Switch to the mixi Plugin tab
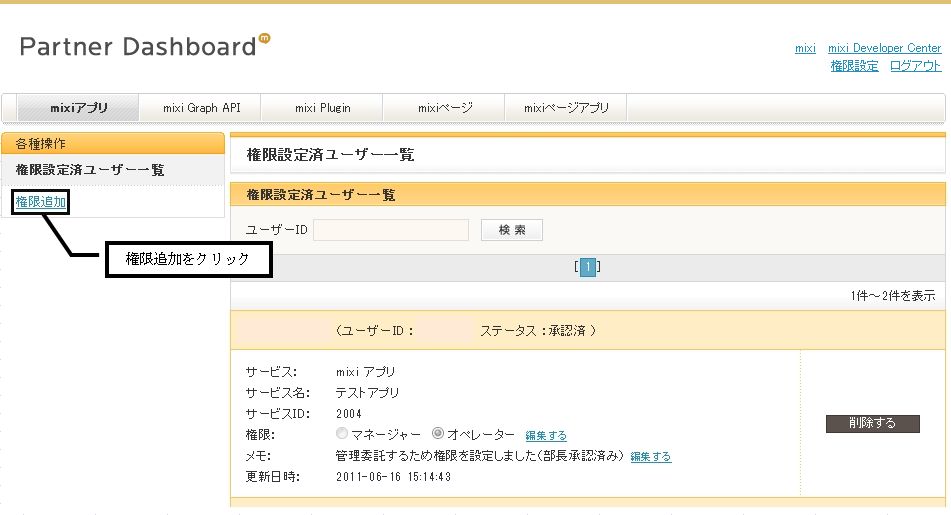The image size is (951, 515). point(323,108)
